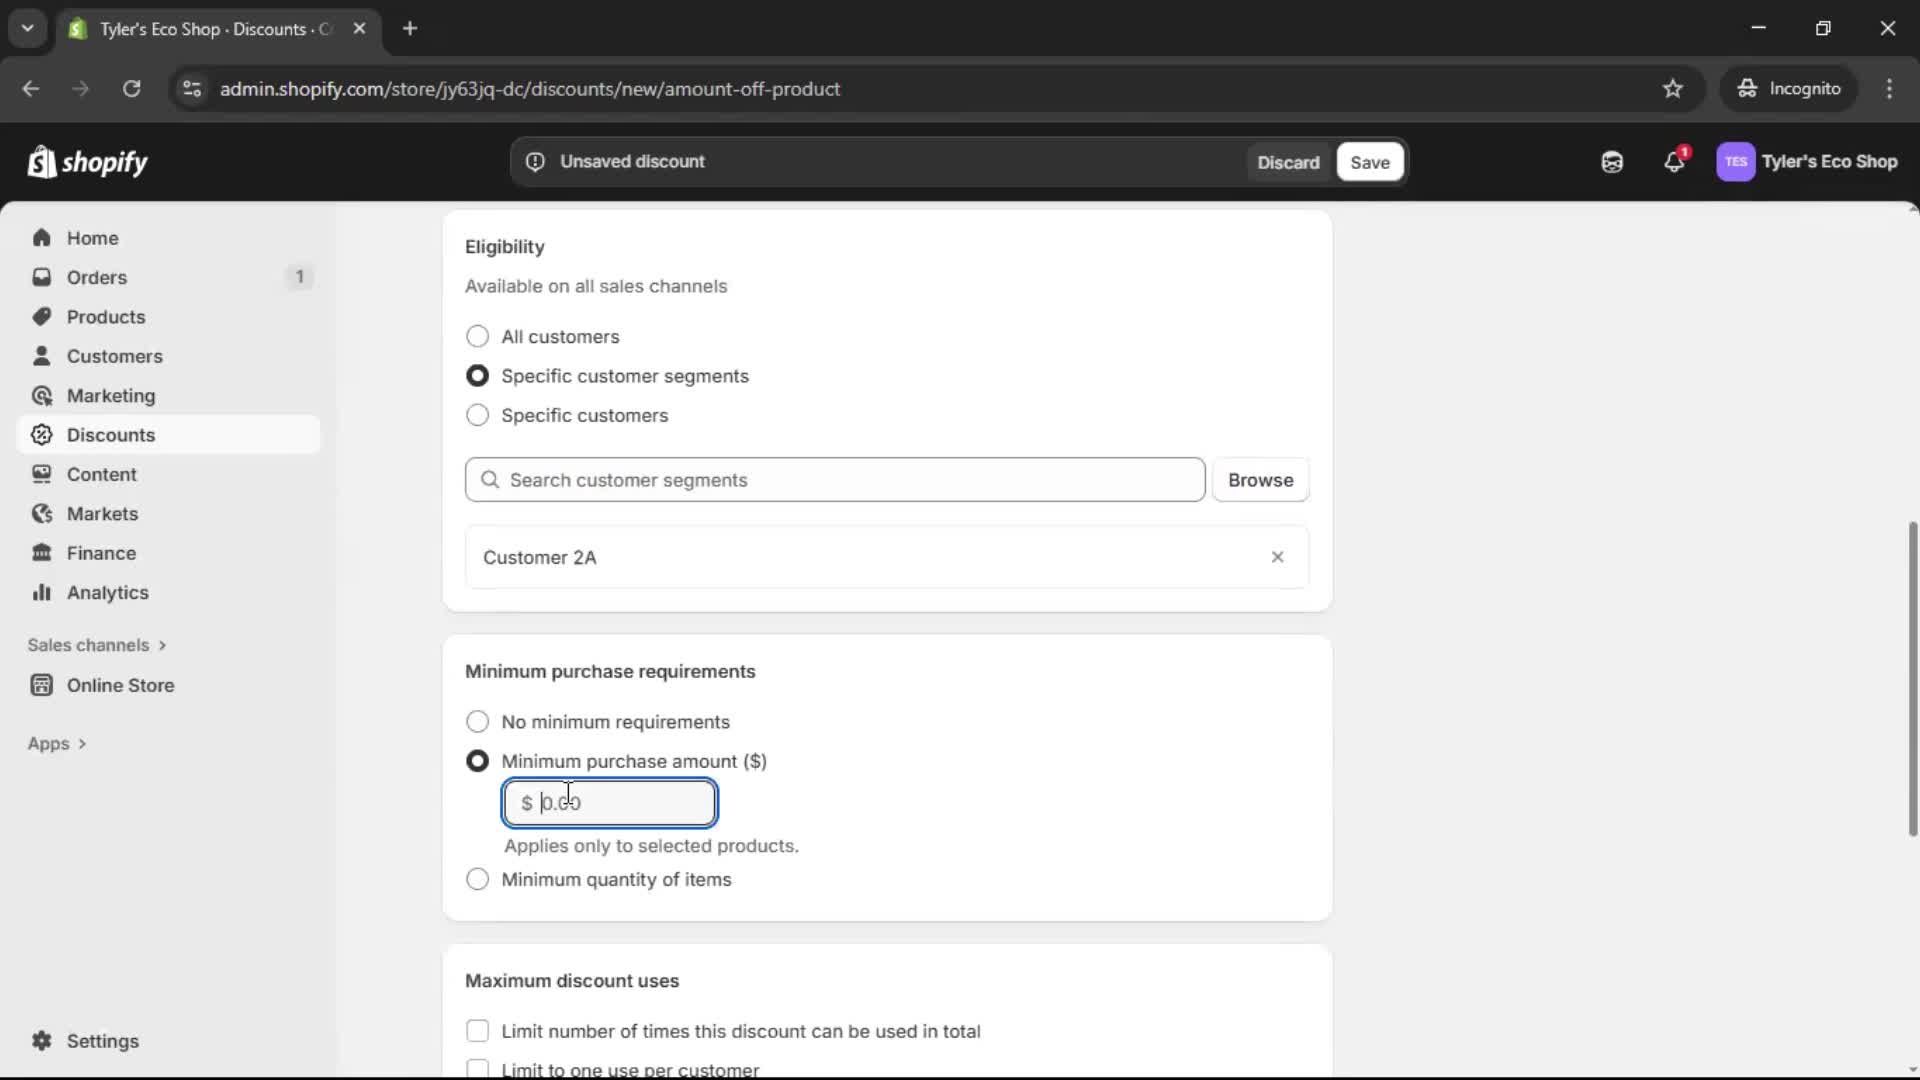Switch to the Tyler's Eco Shop Discounts tab
The width and height of the screenshot is (1920, 1080).
[x=200, y=29]
